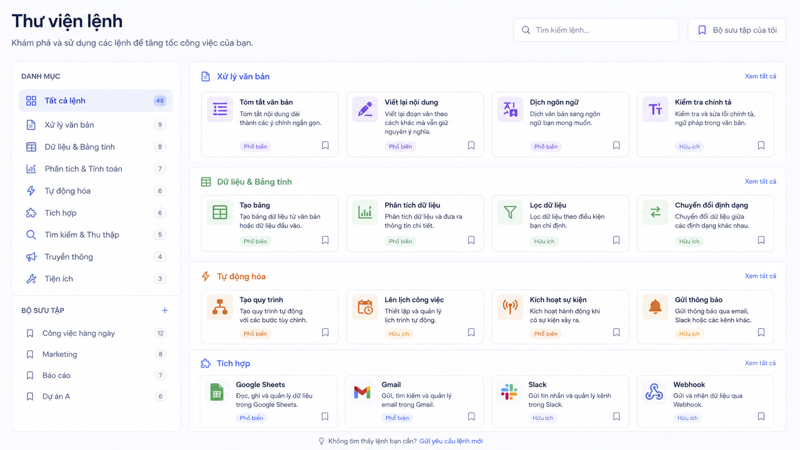Select Dữ liệu & Bảng tính category
This screenshot has width=800, height=450.
96,147
